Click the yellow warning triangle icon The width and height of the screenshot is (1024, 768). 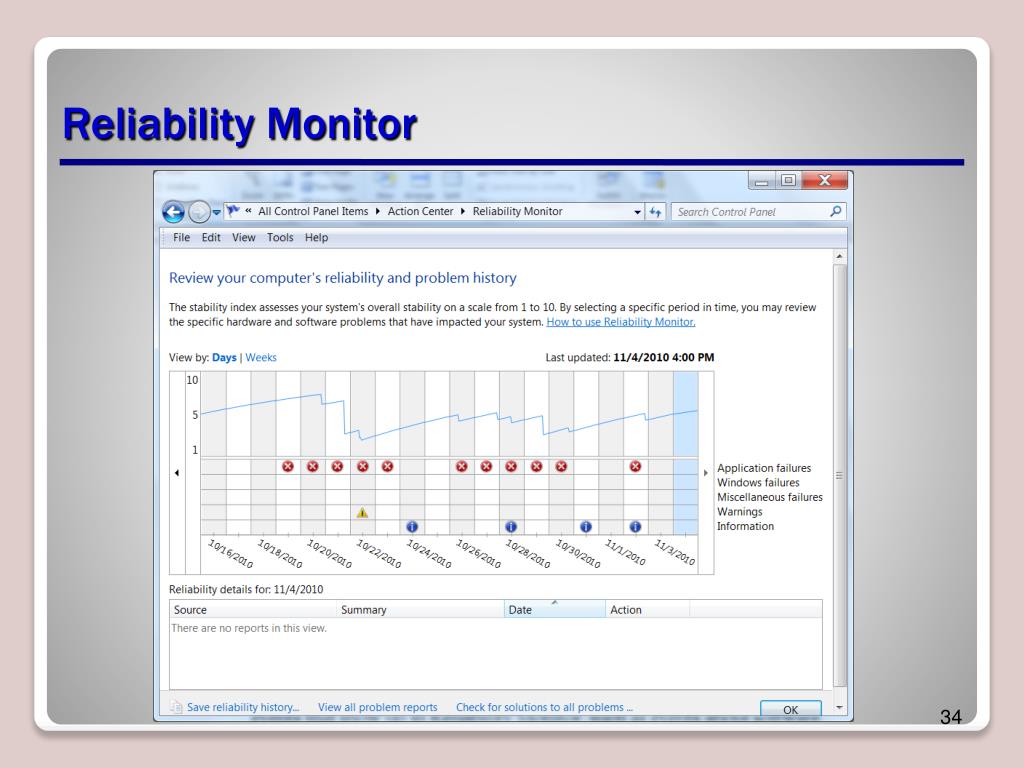362,513
